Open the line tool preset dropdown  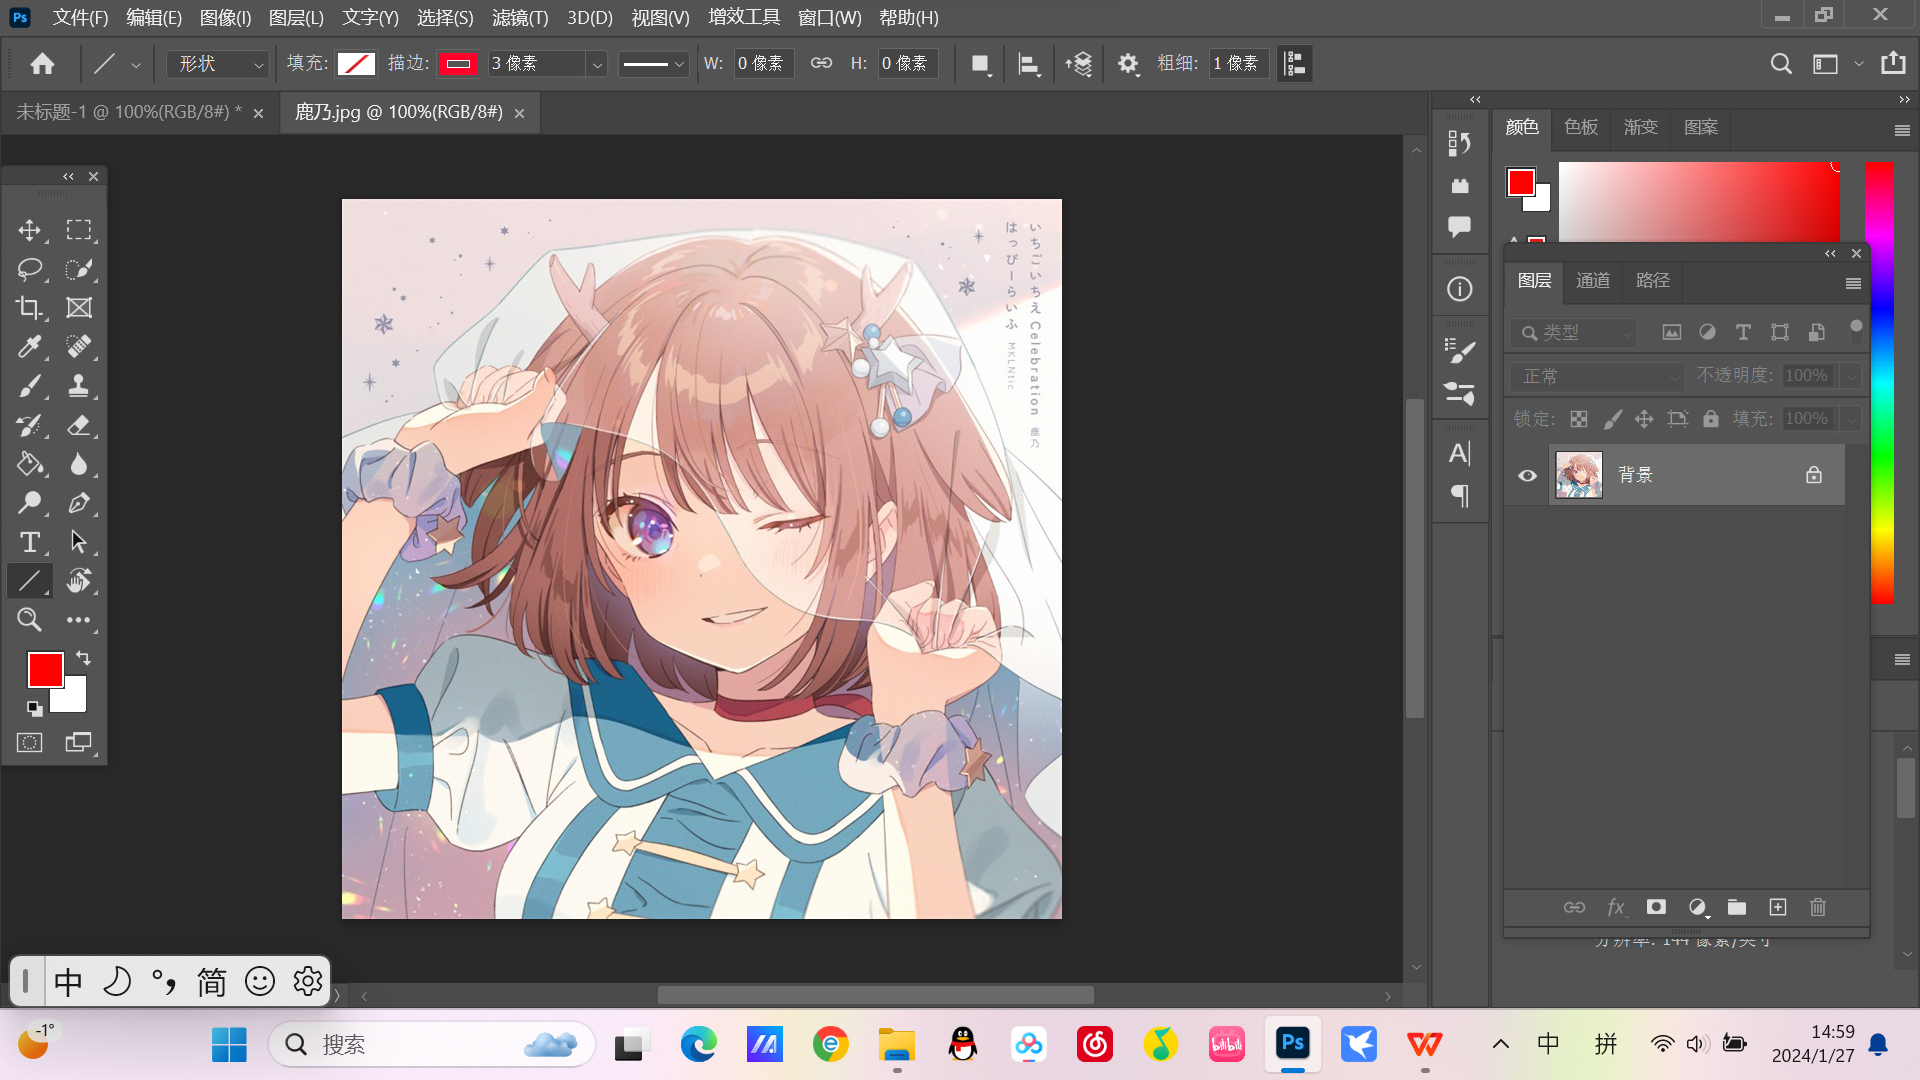[x=136, y=64]
